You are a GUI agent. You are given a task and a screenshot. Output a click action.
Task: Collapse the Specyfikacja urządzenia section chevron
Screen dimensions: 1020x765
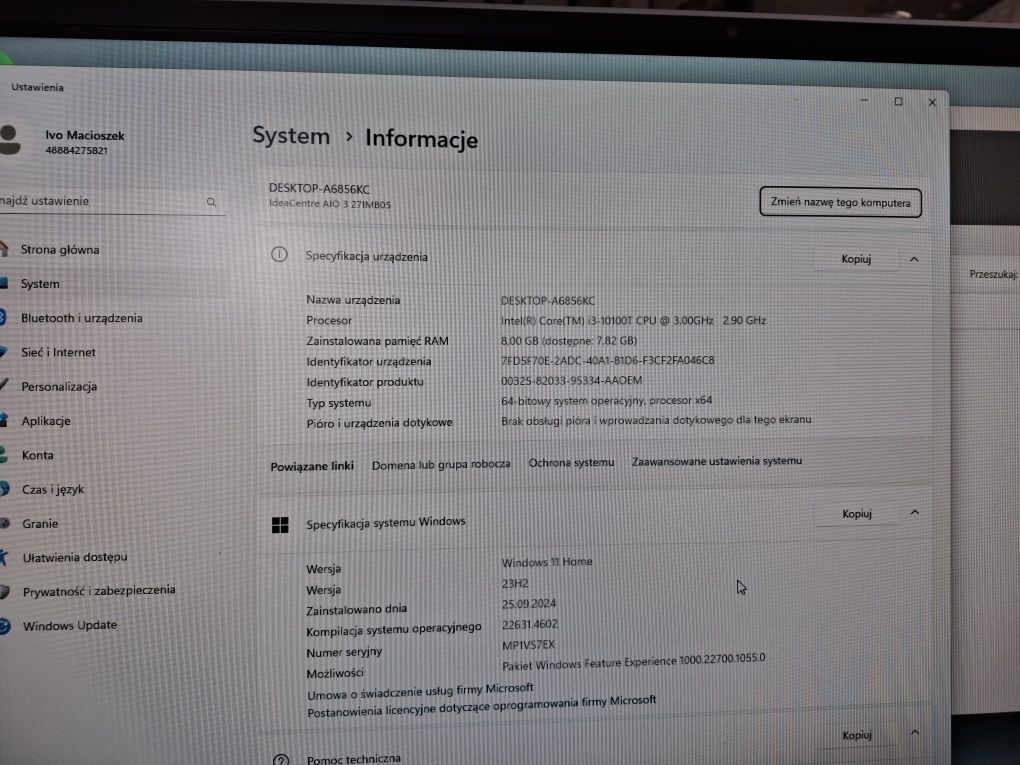914,260
